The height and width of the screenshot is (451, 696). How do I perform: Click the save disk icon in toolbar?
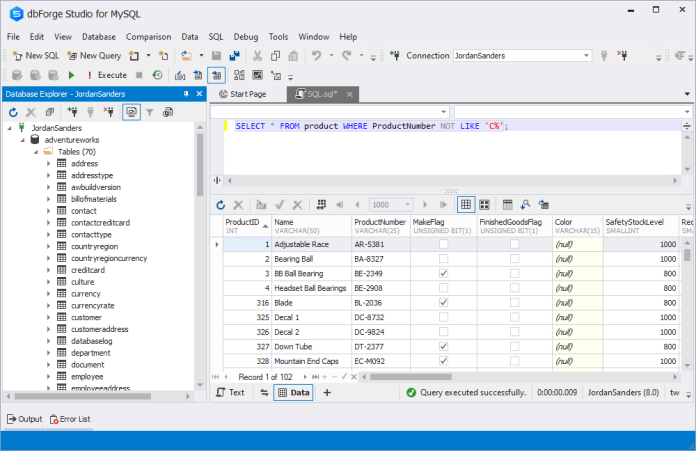click(x=215, y=56)
